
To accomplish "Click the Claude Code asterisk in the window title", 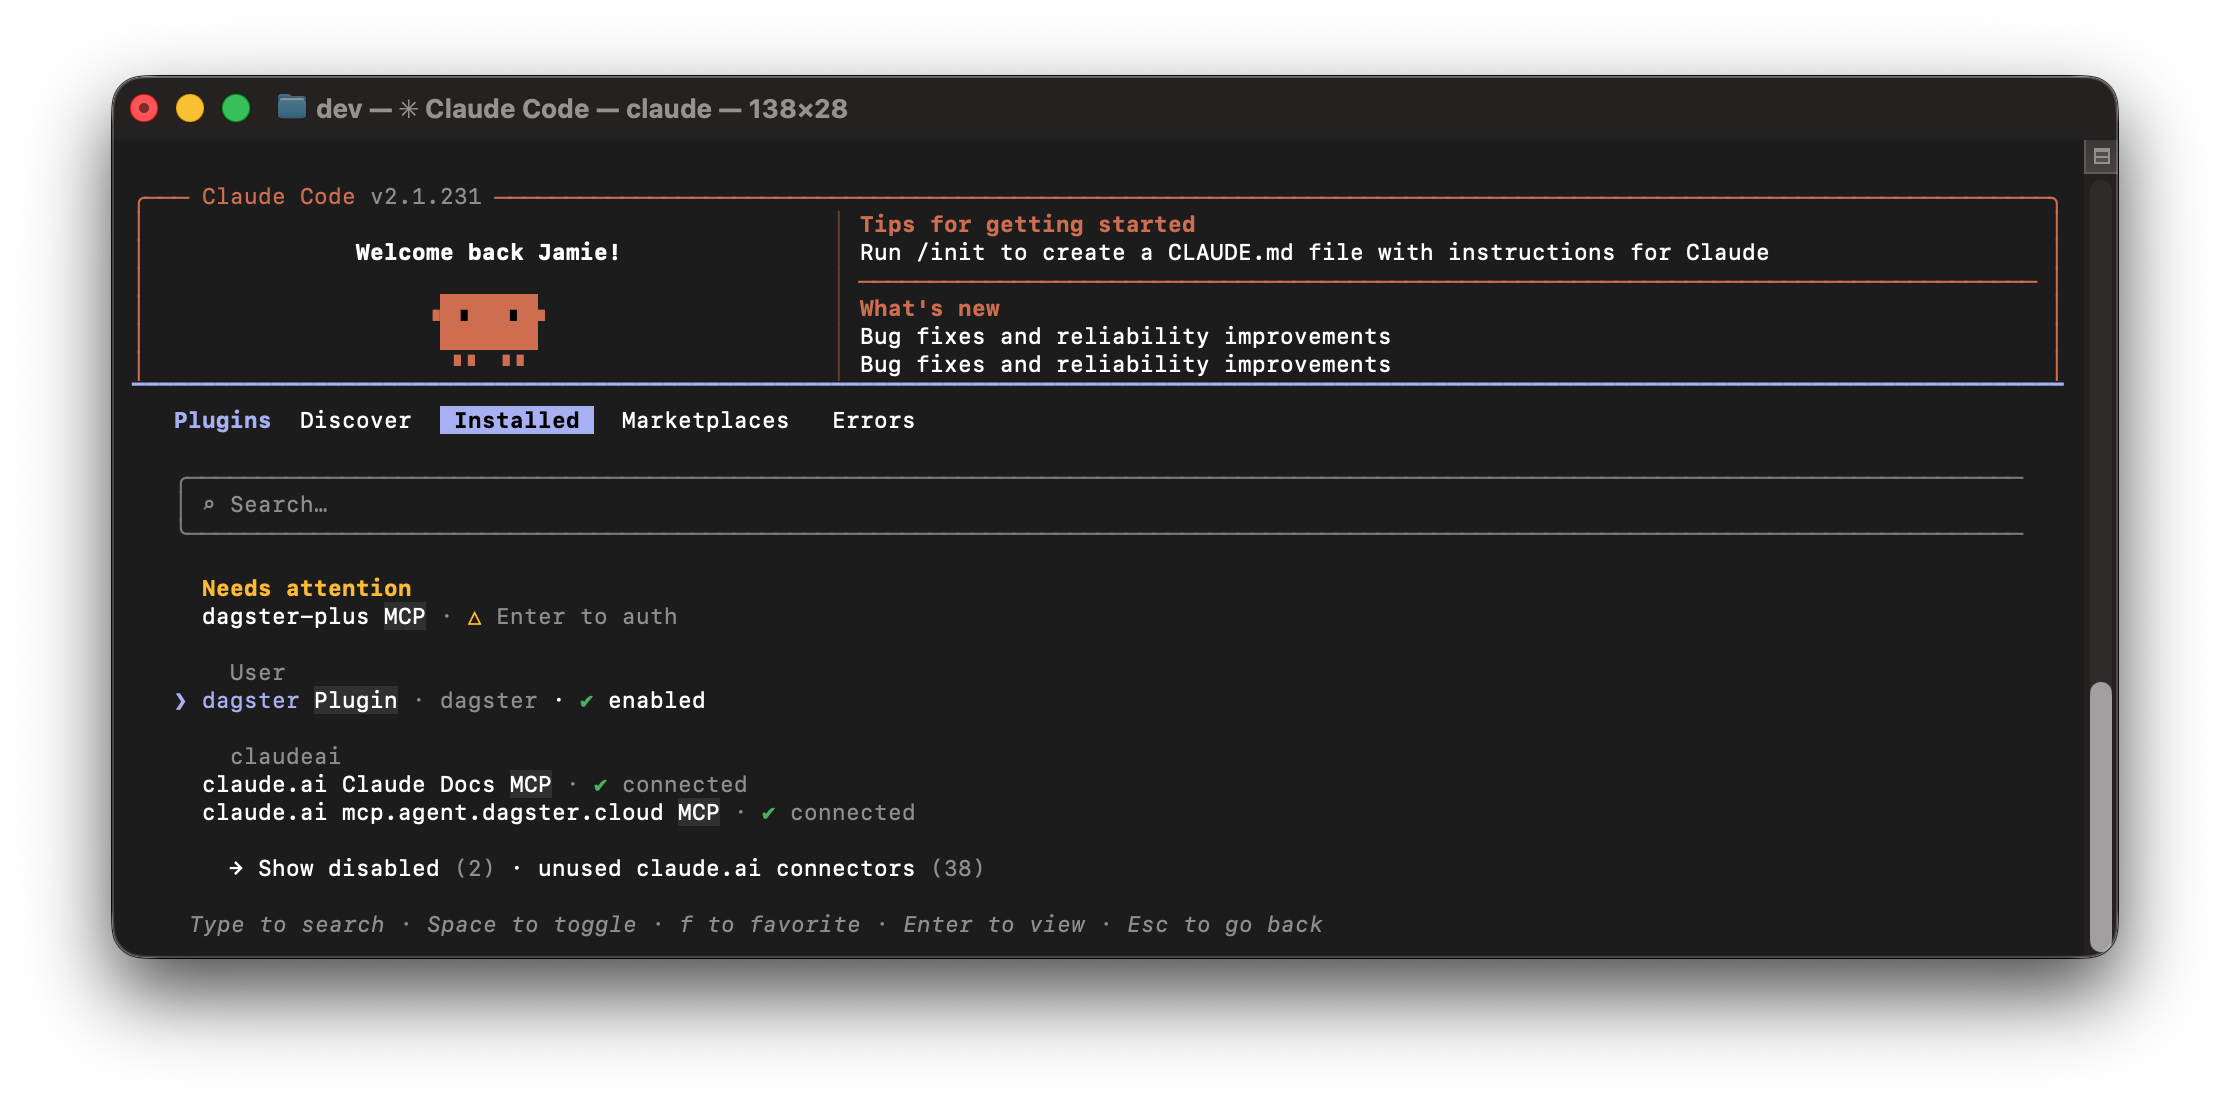I will pos(408,108).
